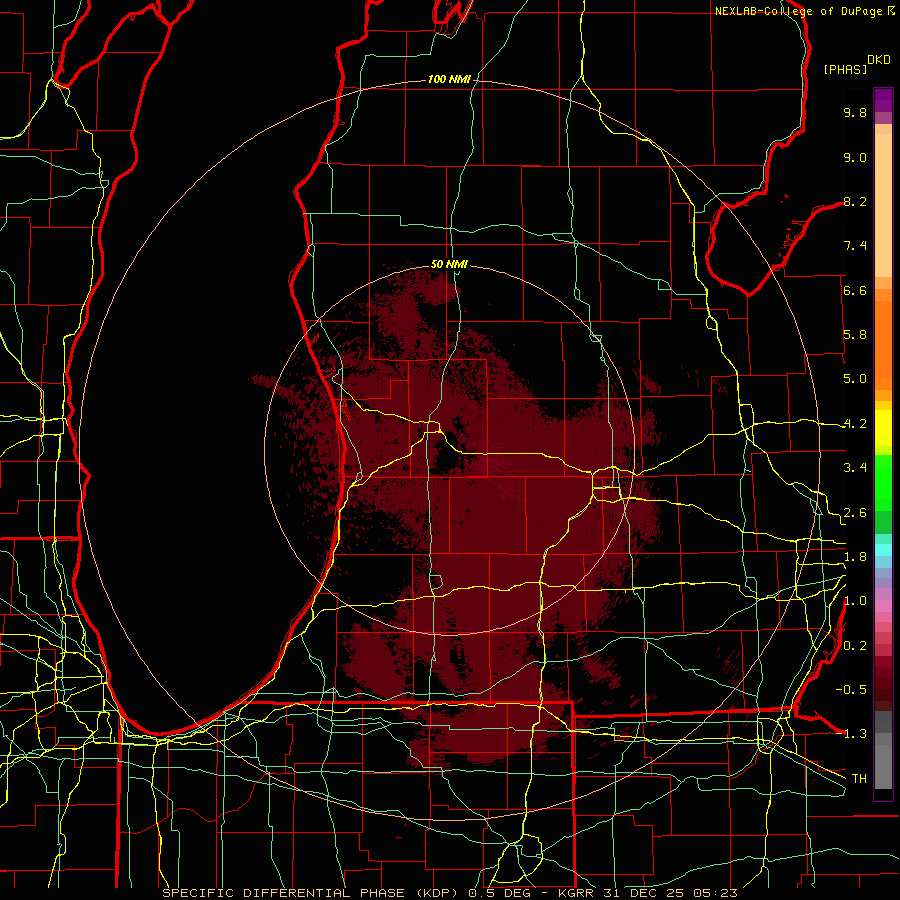Viewport: 900px width, 900px height.
Task: Click the '4.2' legend value
Action: point(855,424)
